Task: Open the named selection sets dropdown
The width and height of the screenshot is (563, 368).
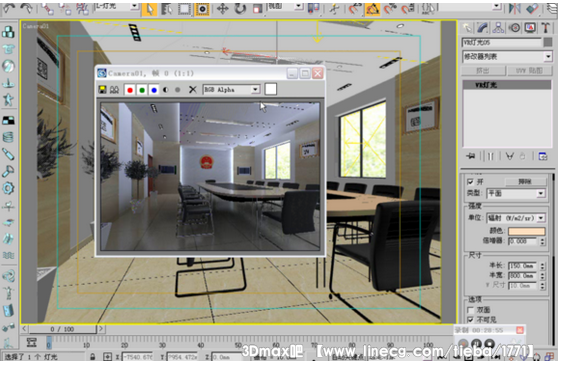Action: click(x=470, y=6)
